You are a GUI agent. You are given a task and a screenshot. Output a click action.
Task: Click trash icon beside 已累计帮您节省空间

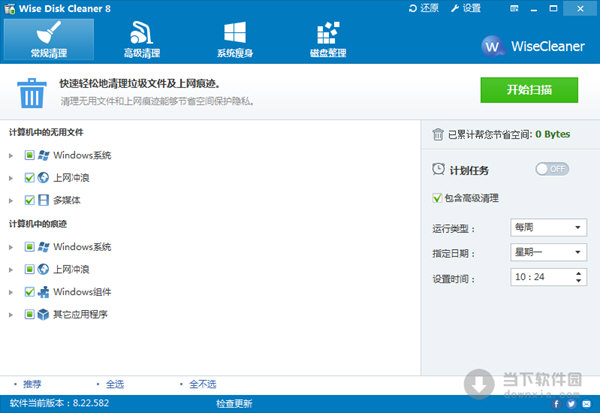pos(438,134)
